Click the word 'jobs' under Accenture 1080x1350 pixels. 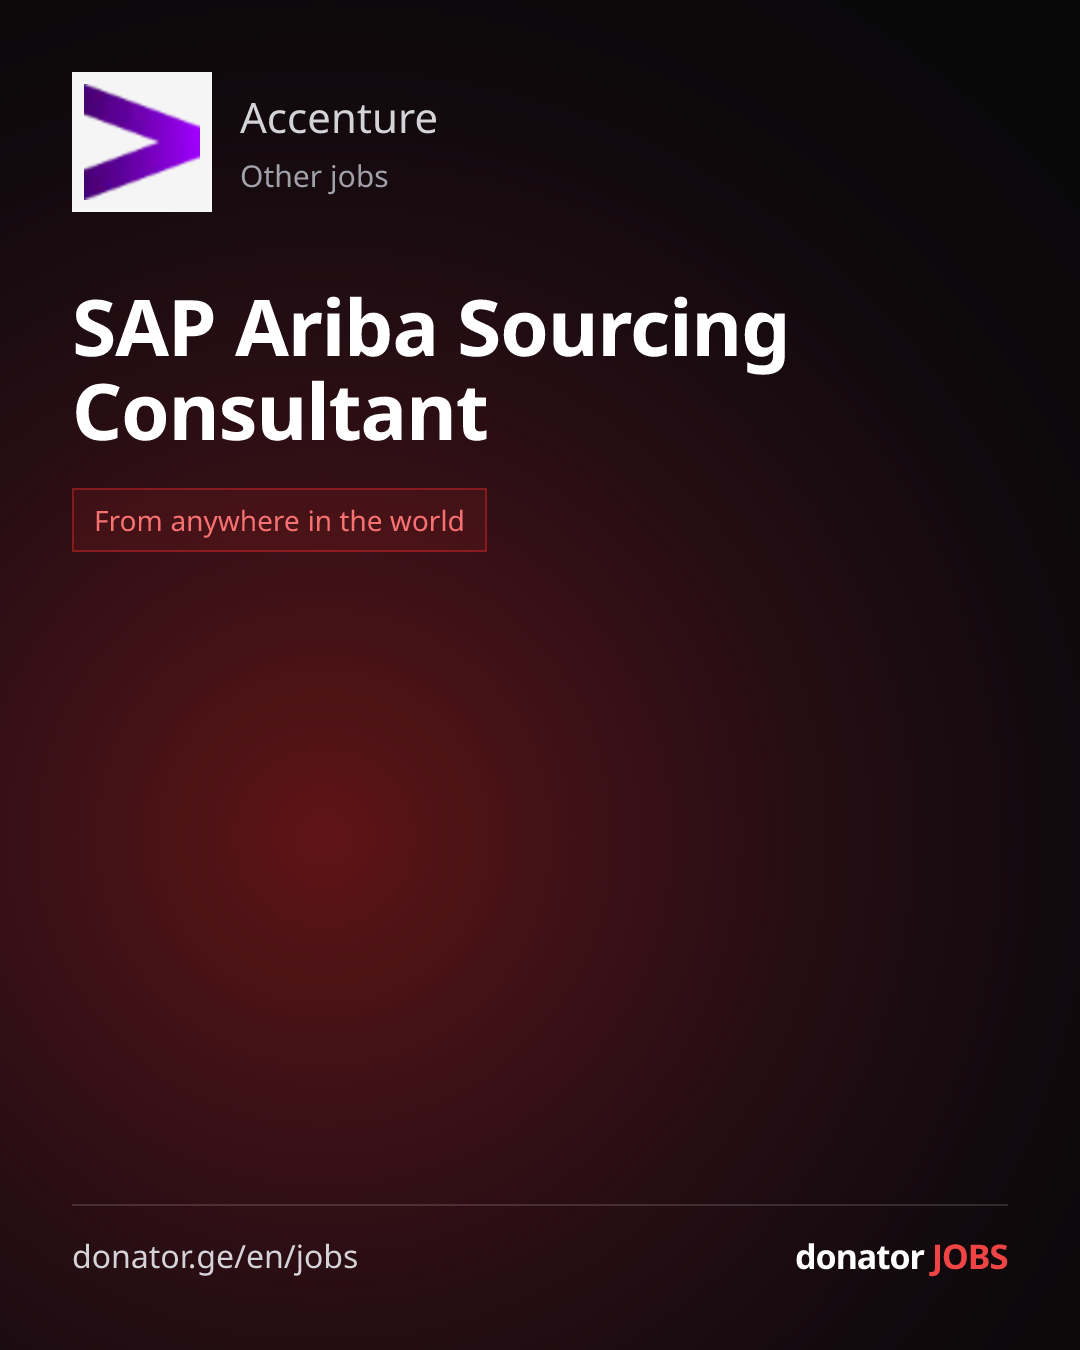tap(358, 178)
